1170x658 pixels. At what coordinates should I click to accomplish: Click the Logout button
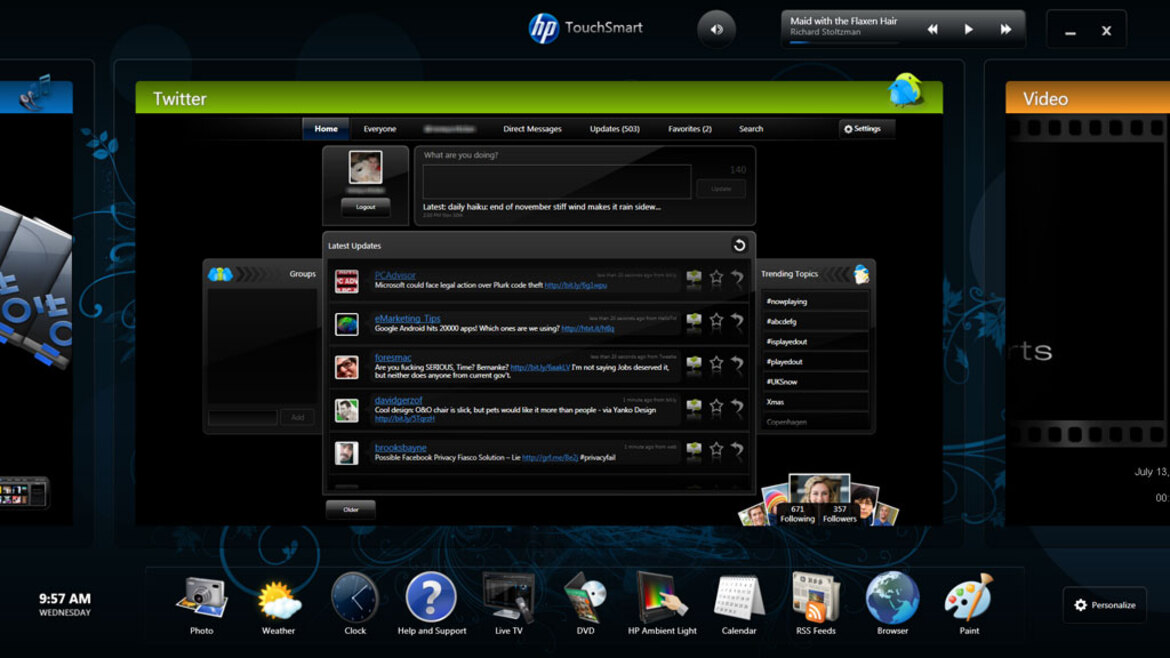[x=366, y=207]
